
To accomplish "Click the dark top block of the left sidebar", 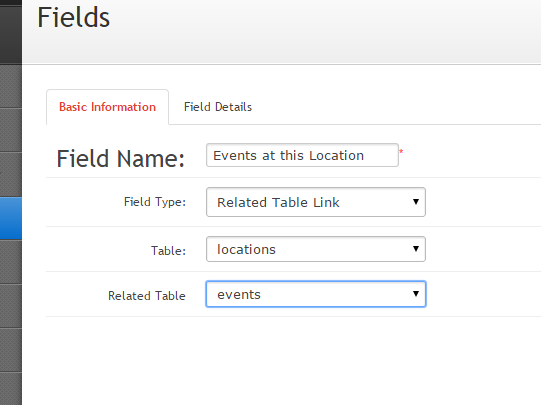I will click(x=11, y=32).
